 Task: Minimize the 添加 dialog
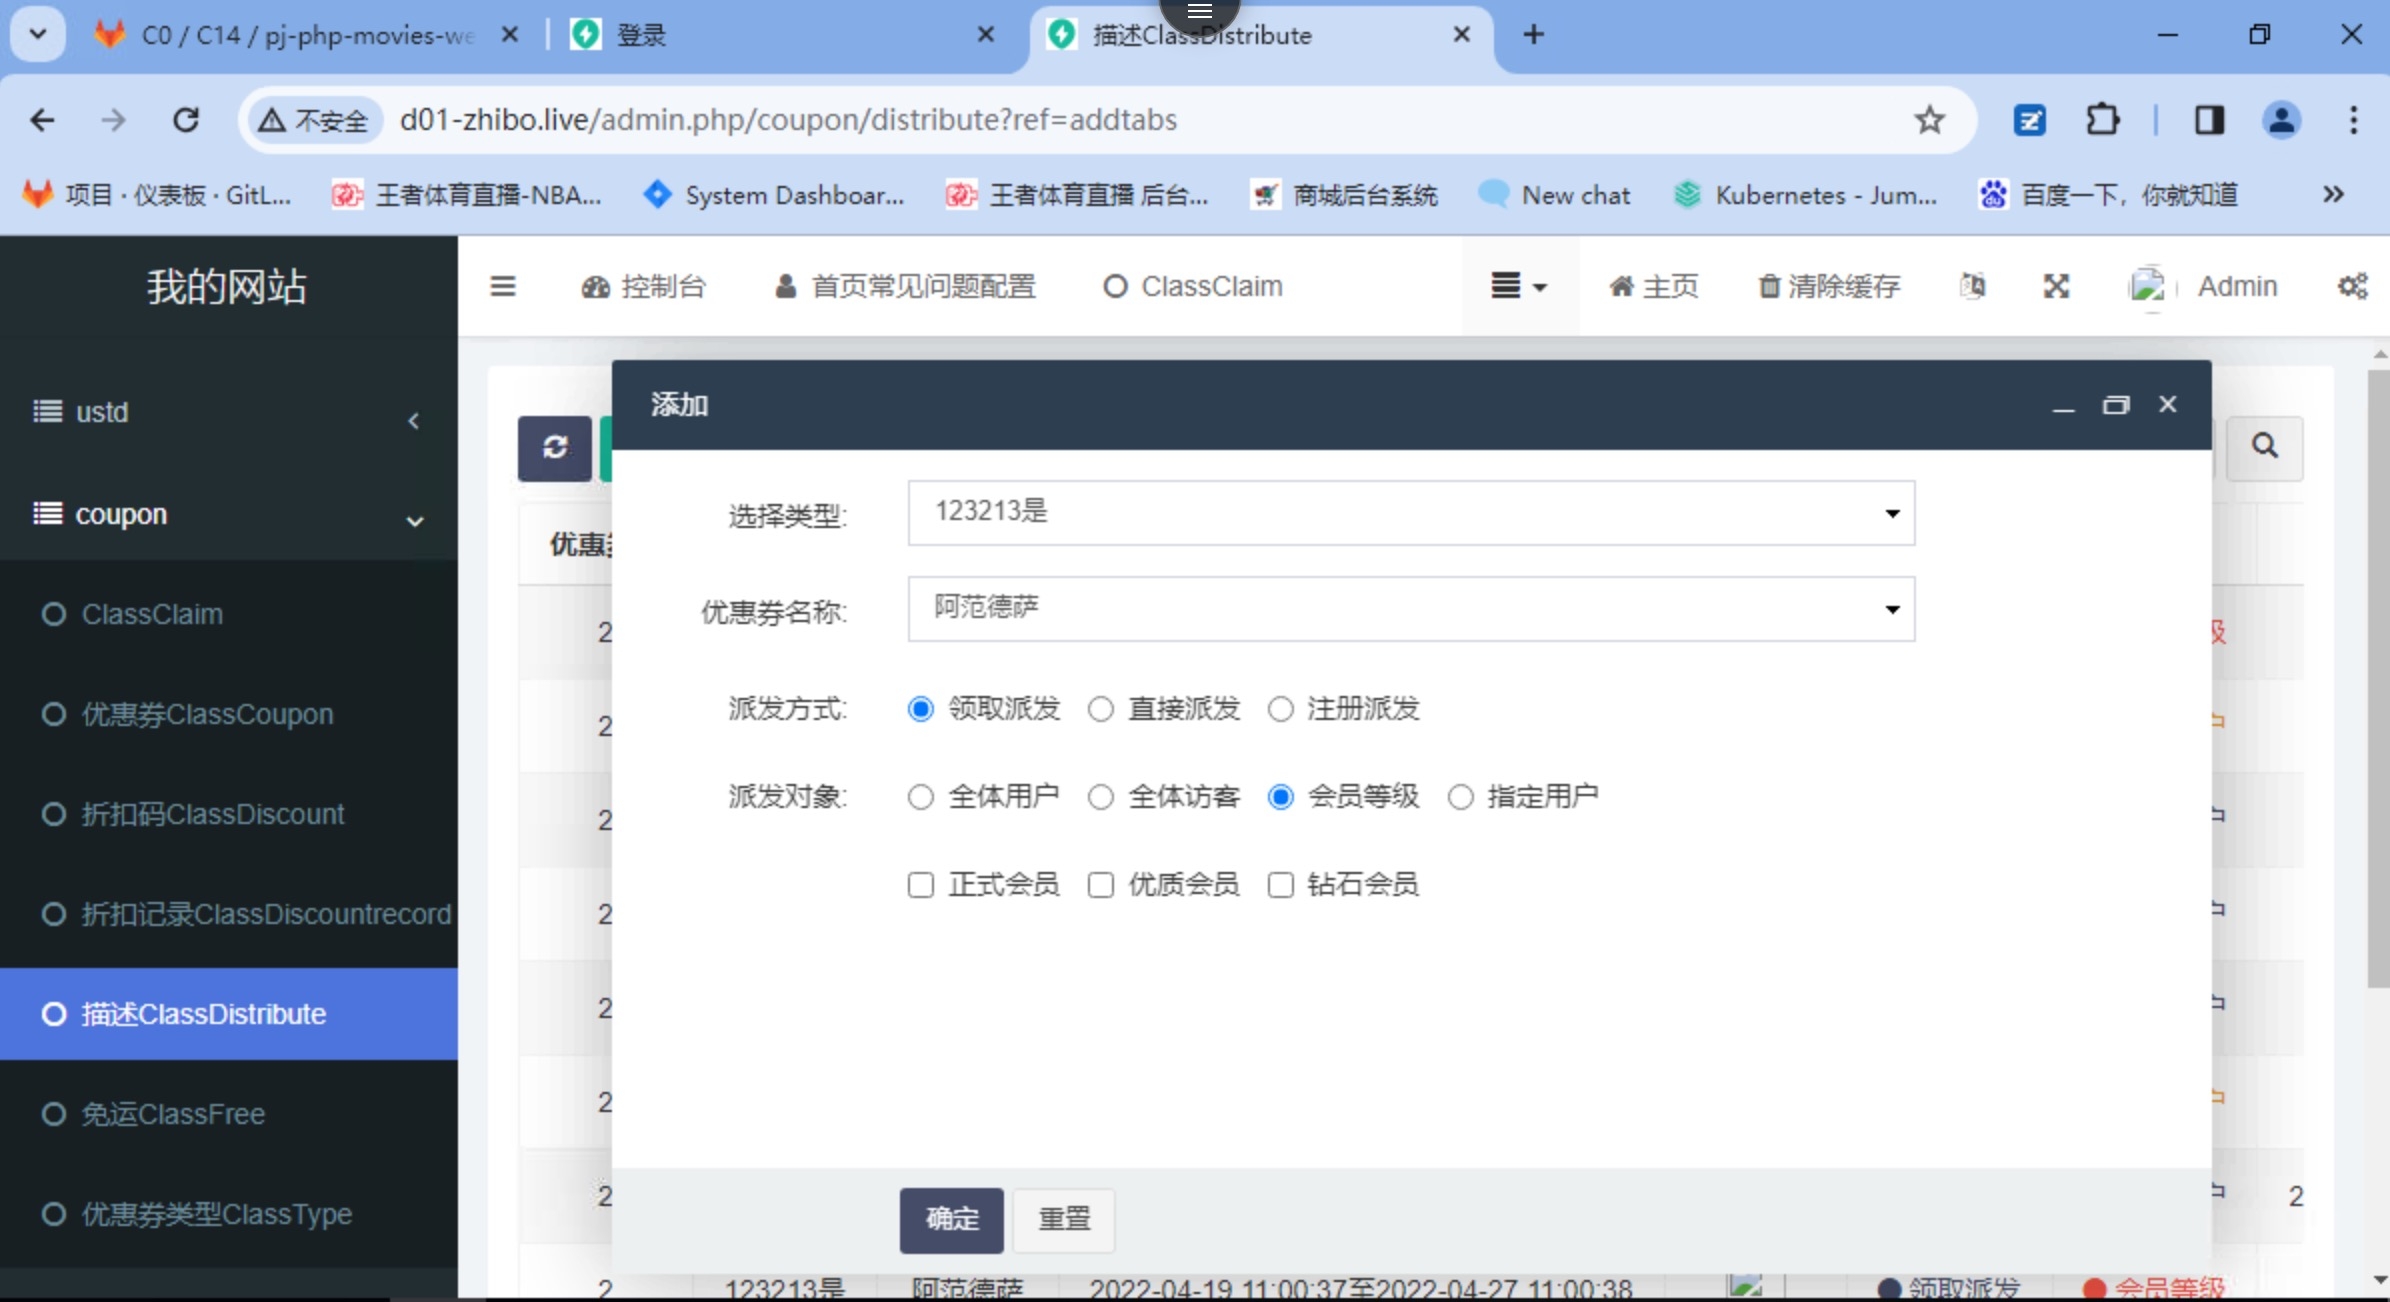[x=2063, y=406]
